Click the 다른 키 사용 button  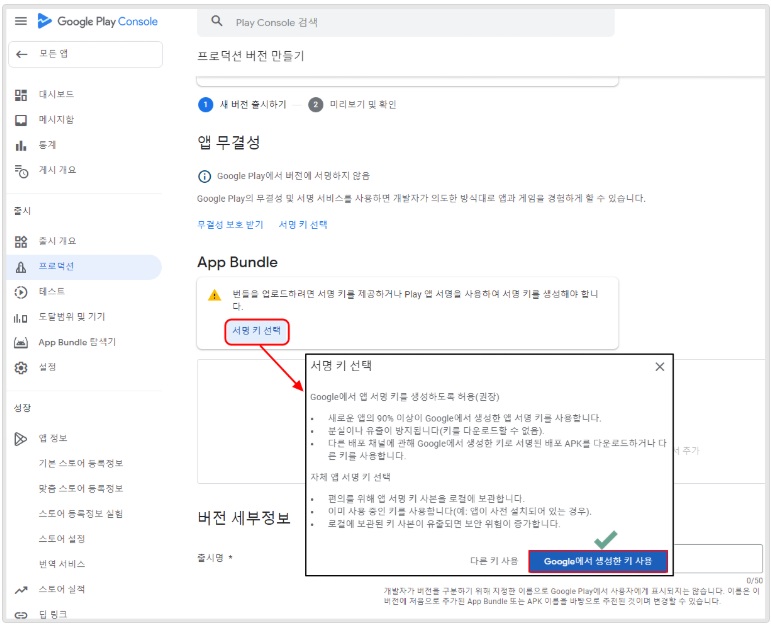point(494,561)
